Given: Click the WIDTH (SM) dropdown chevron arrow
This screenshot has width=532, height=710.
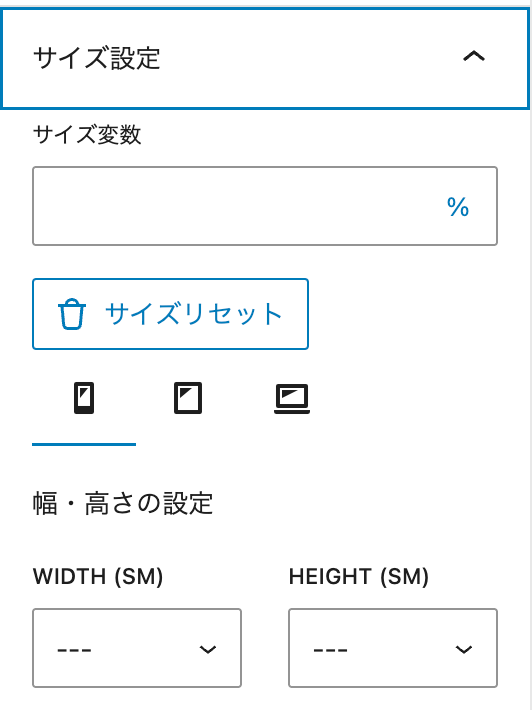Looking at the screenshot, I should click(208, 649).
